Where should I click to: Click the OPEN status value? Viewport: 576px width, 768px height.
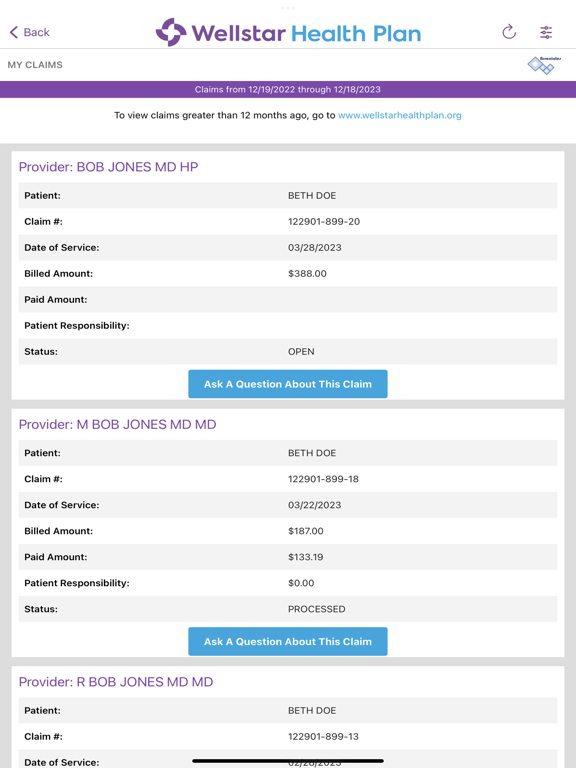301,352
